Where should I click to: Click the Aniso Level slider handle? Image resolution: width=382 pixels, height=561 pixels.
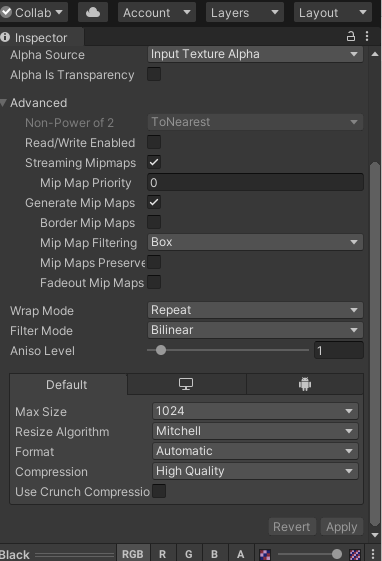pos(161,350)
